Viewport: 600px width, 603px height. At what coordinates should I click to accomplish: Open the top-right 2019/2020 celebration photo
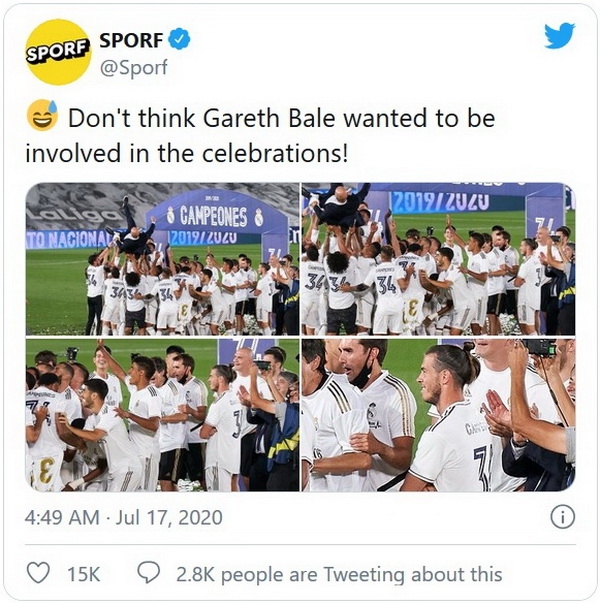438,259
